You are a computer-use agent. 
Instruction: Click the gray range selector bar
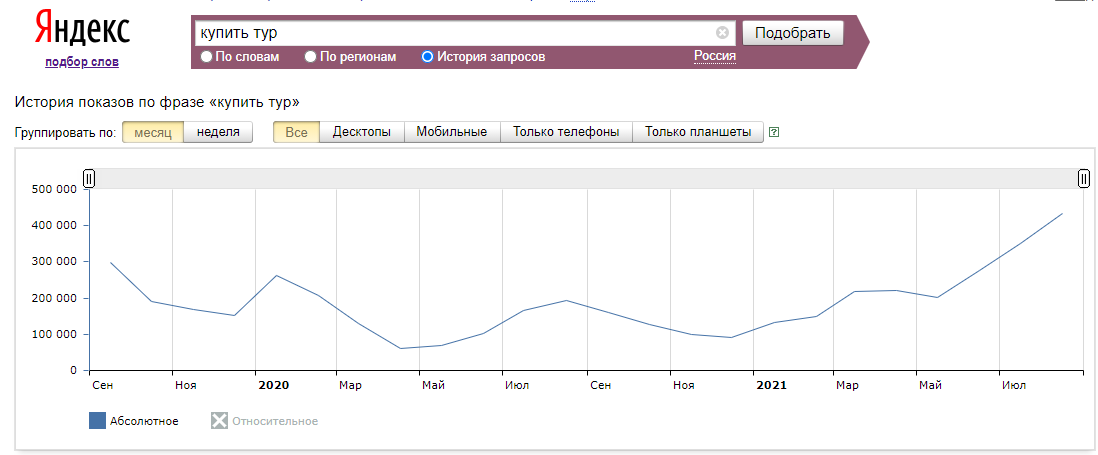point(586,178)
